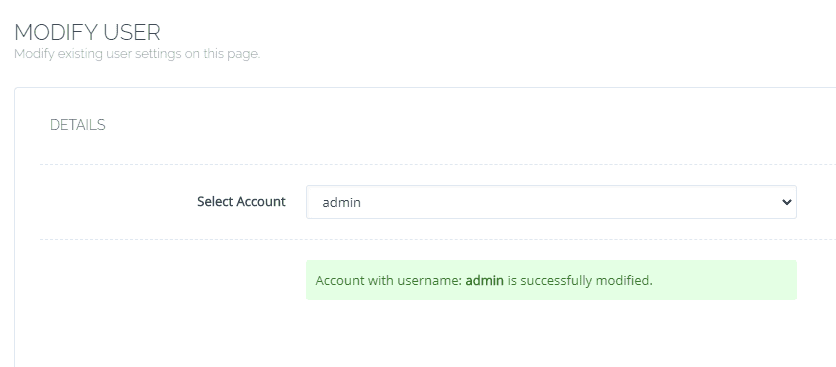Click dashed divider below the account selector

coord(438,240)
